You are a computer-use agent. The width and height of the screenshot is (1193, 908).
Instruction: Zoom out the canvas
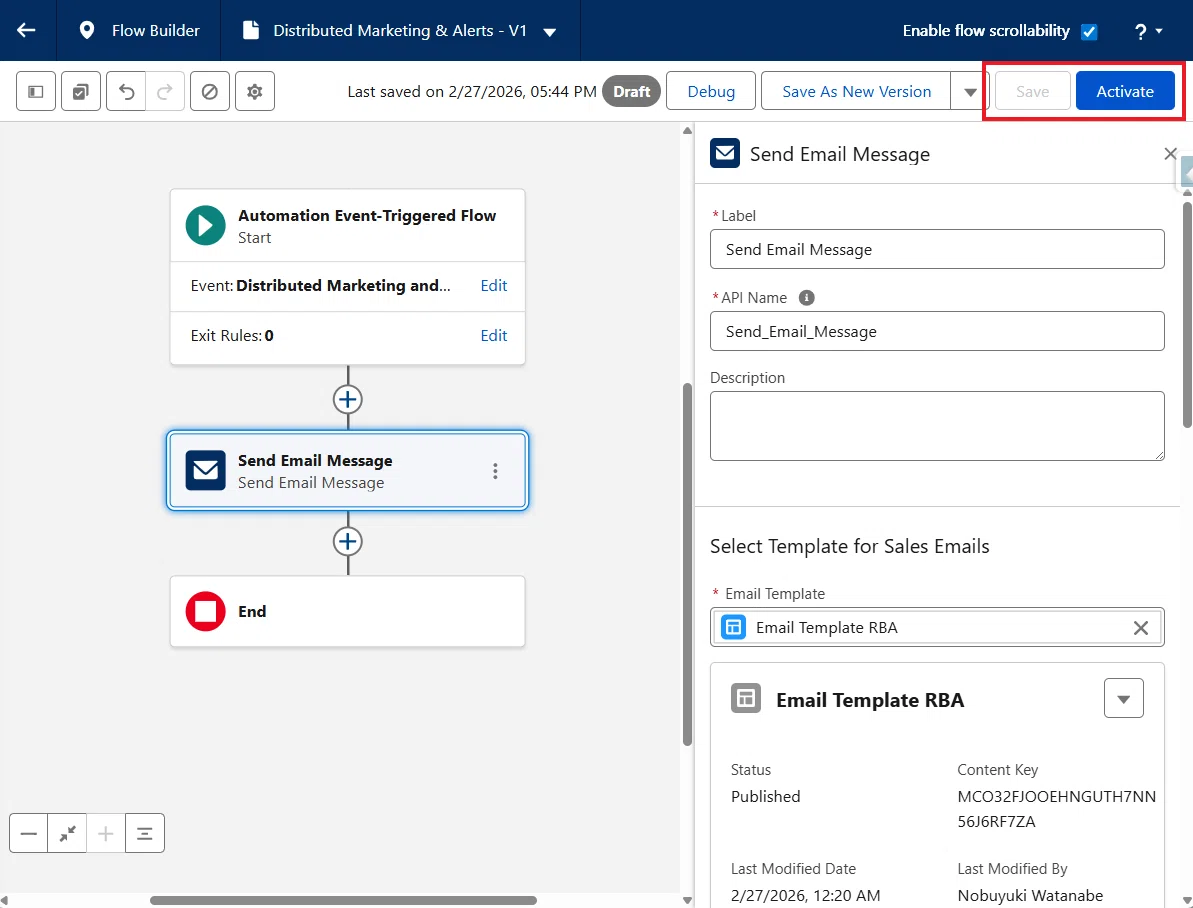(x=29, y=833)
